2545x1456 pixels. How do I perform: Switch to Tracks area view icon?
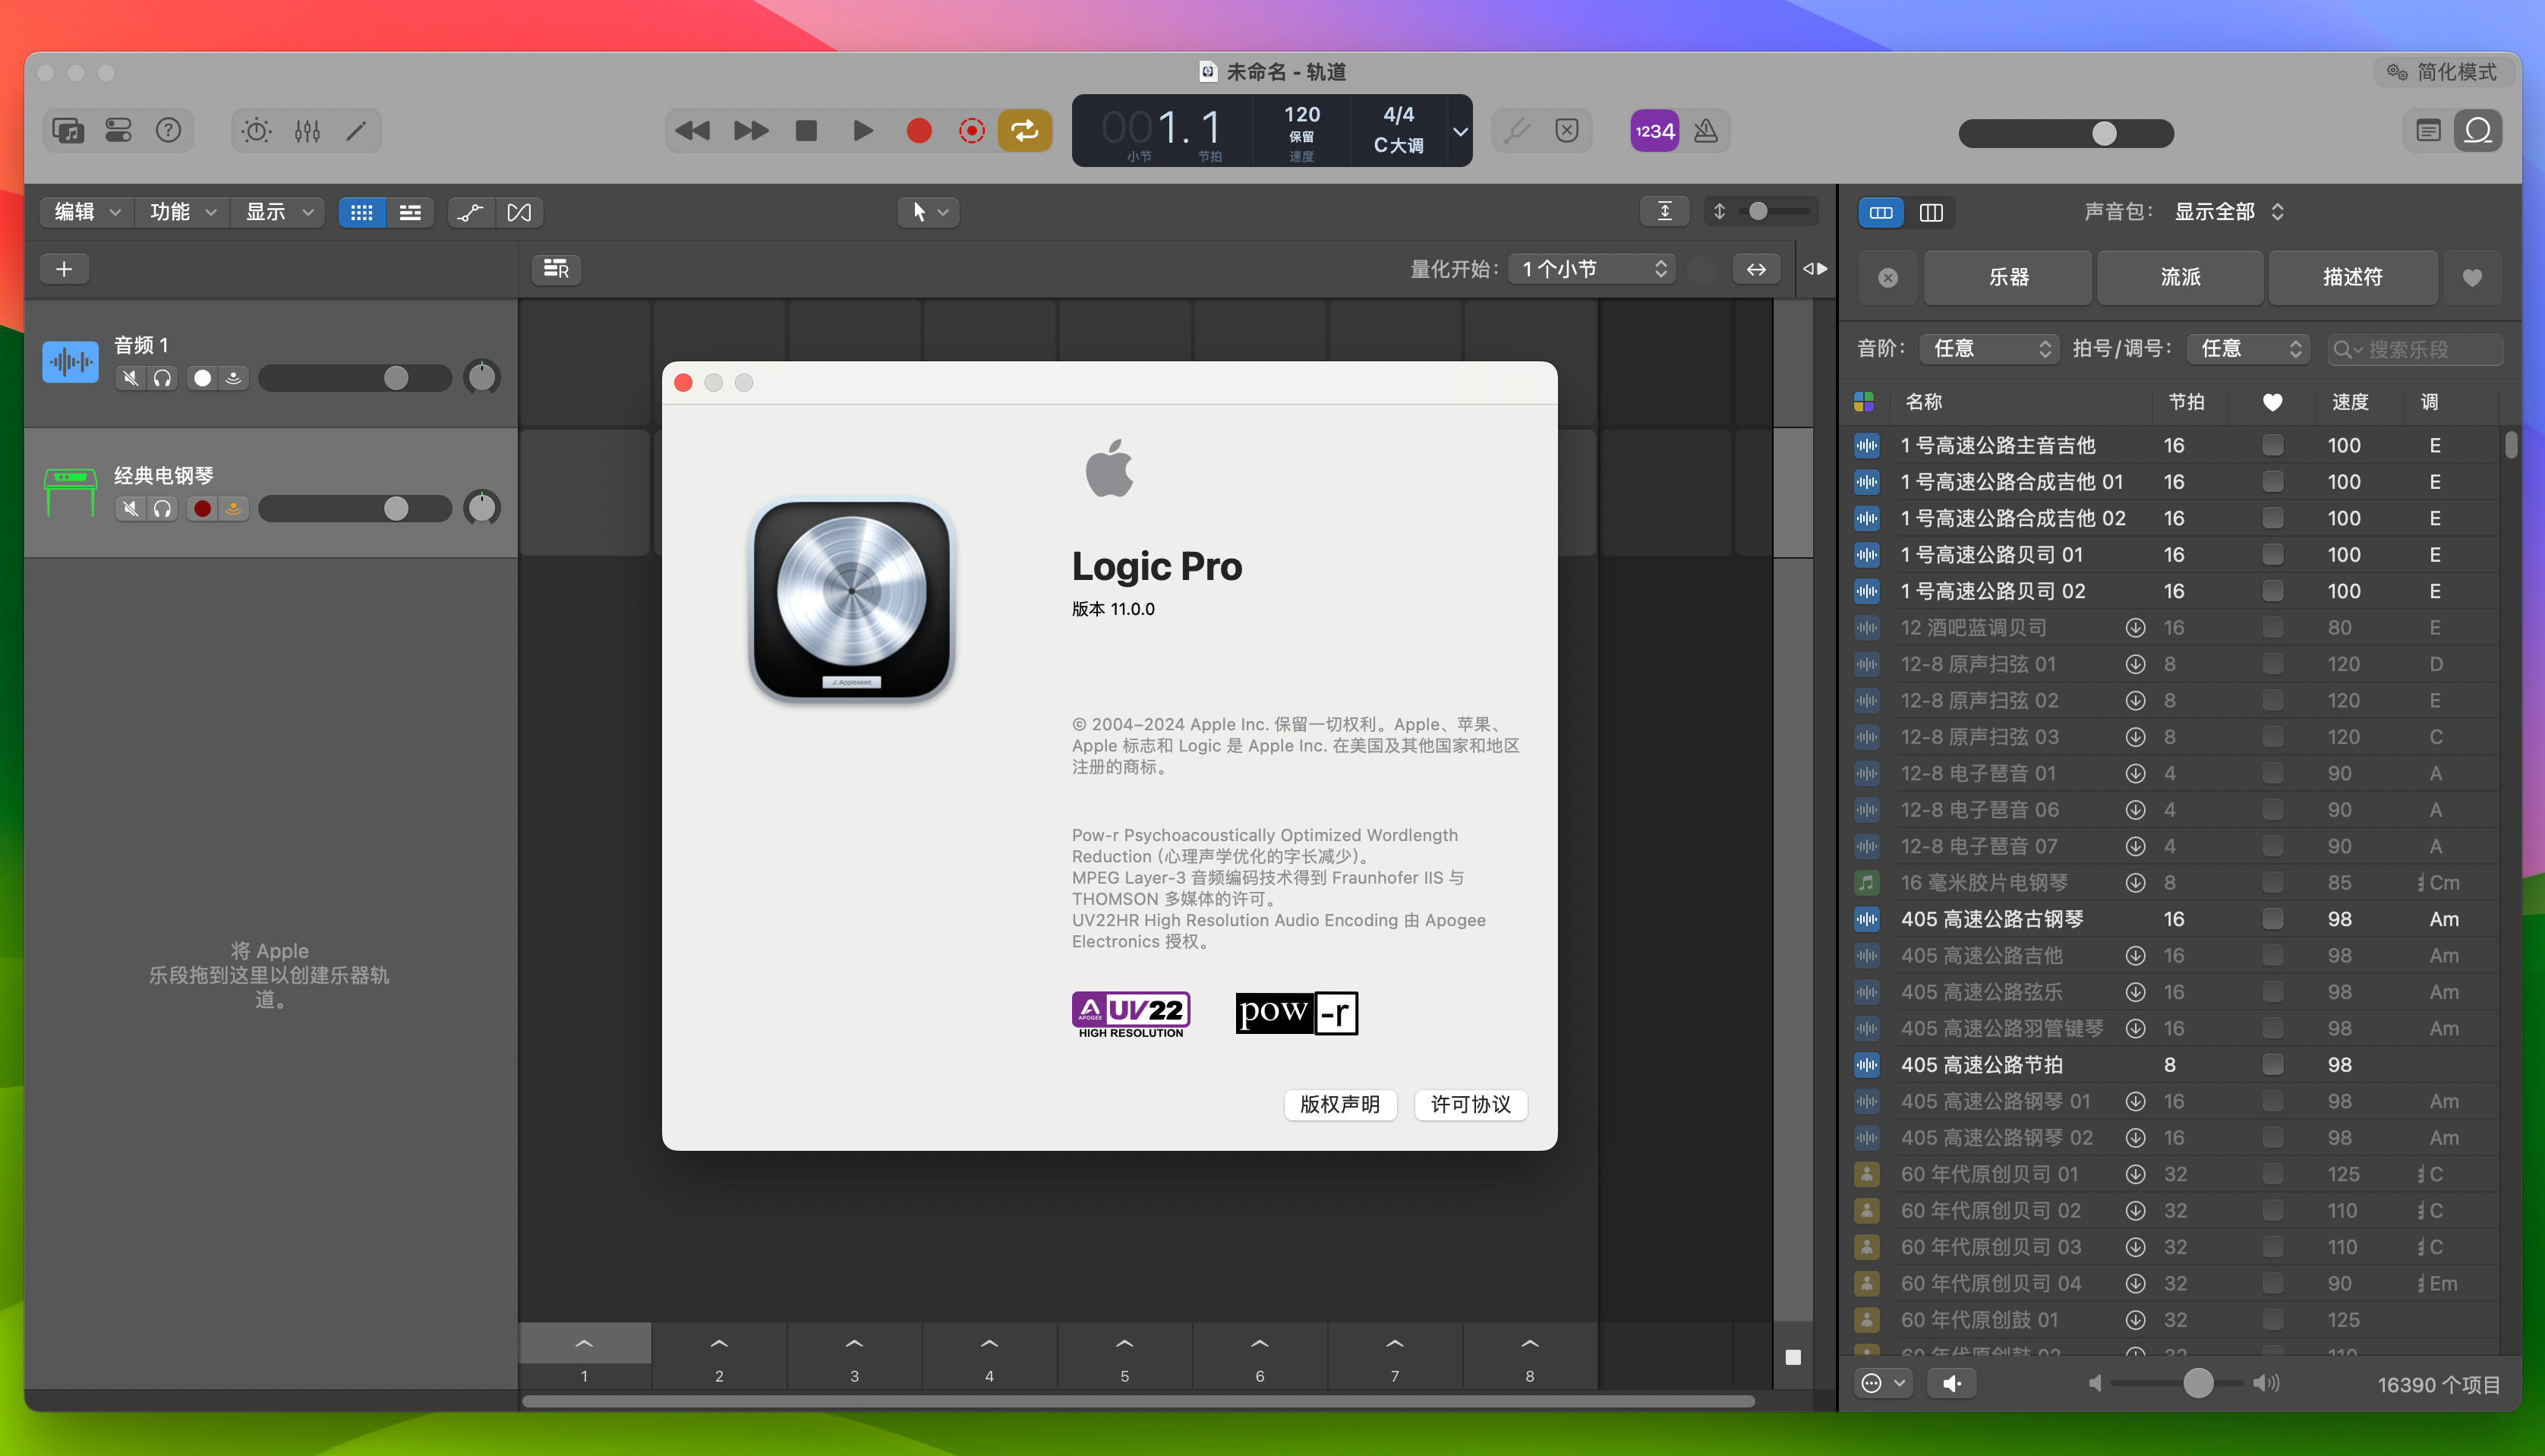(410, 212)
